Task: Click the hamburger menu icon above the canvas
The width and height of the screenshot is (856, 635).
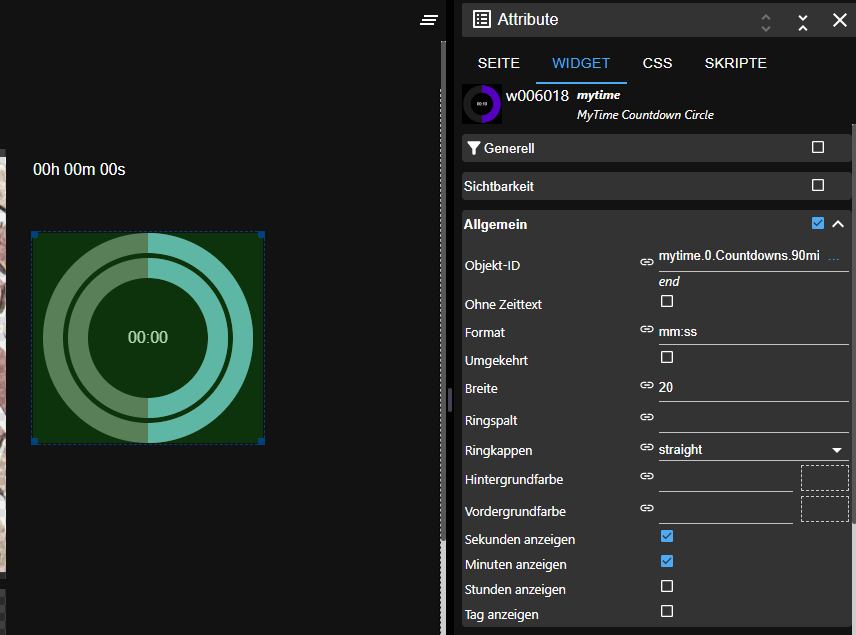Action: coord(429,20)
